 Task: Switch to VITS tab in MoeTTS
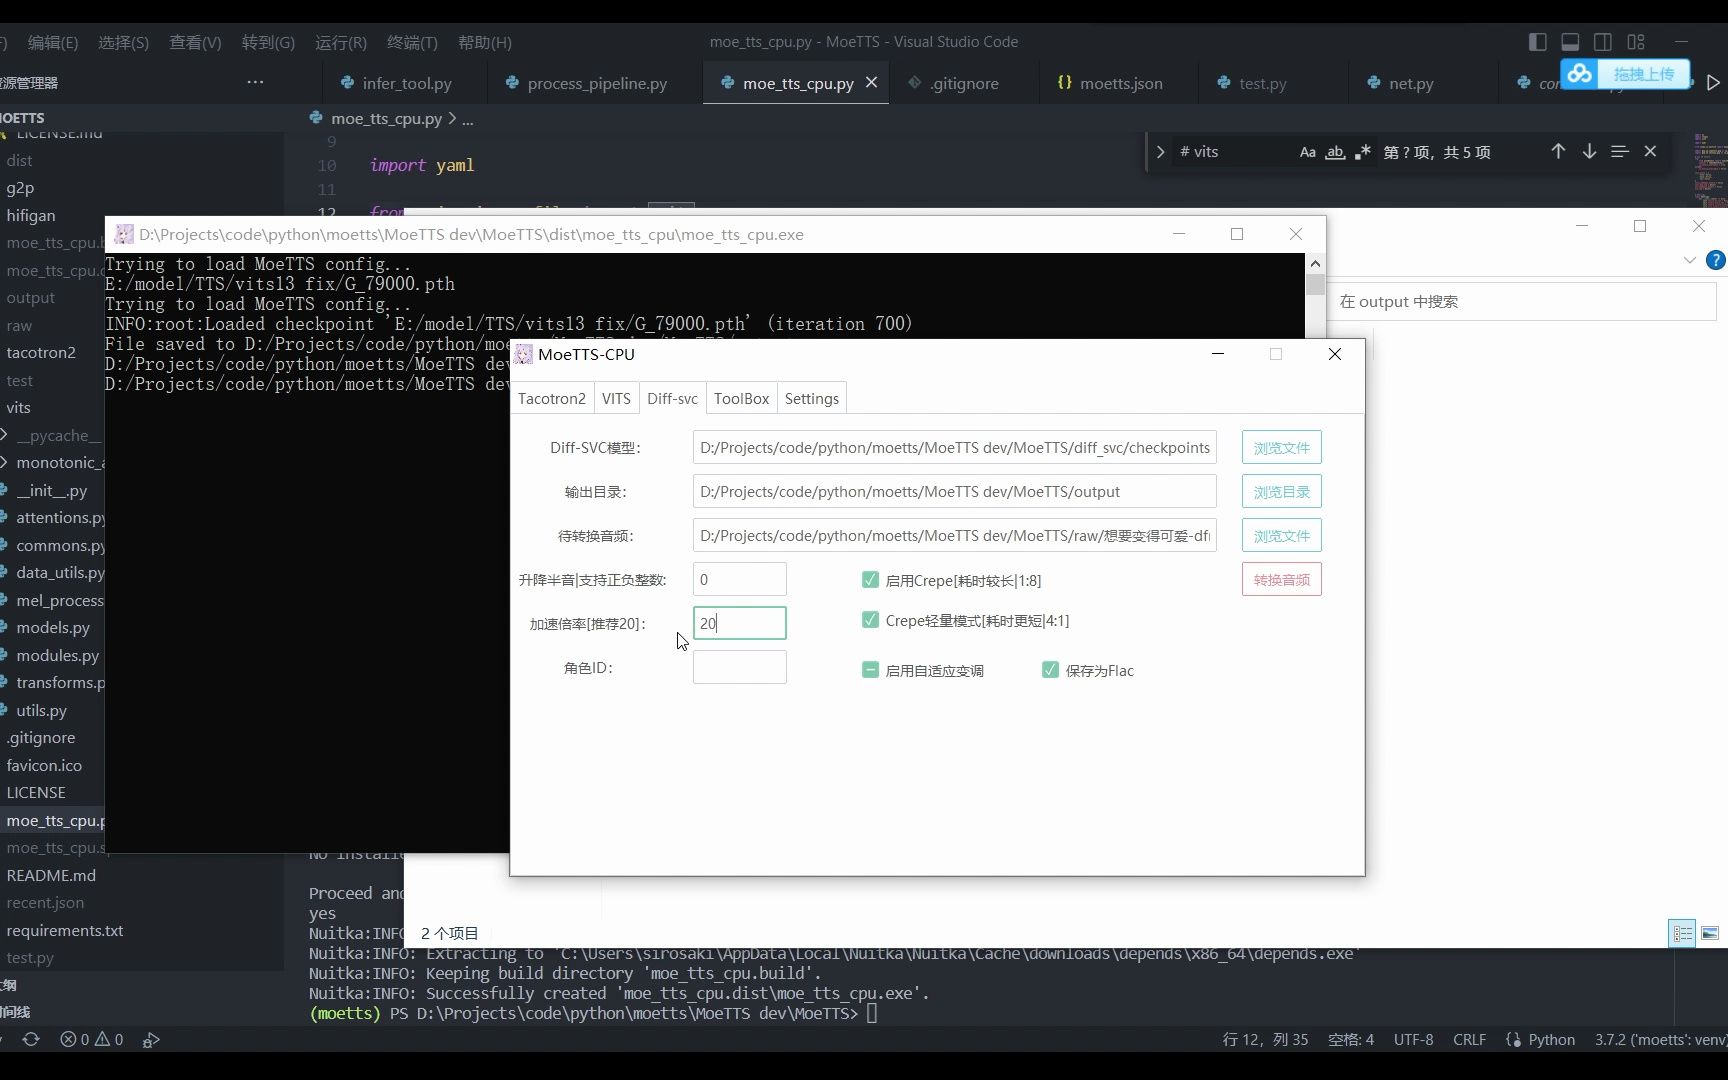pyautogui.click(x=616, y=398)
